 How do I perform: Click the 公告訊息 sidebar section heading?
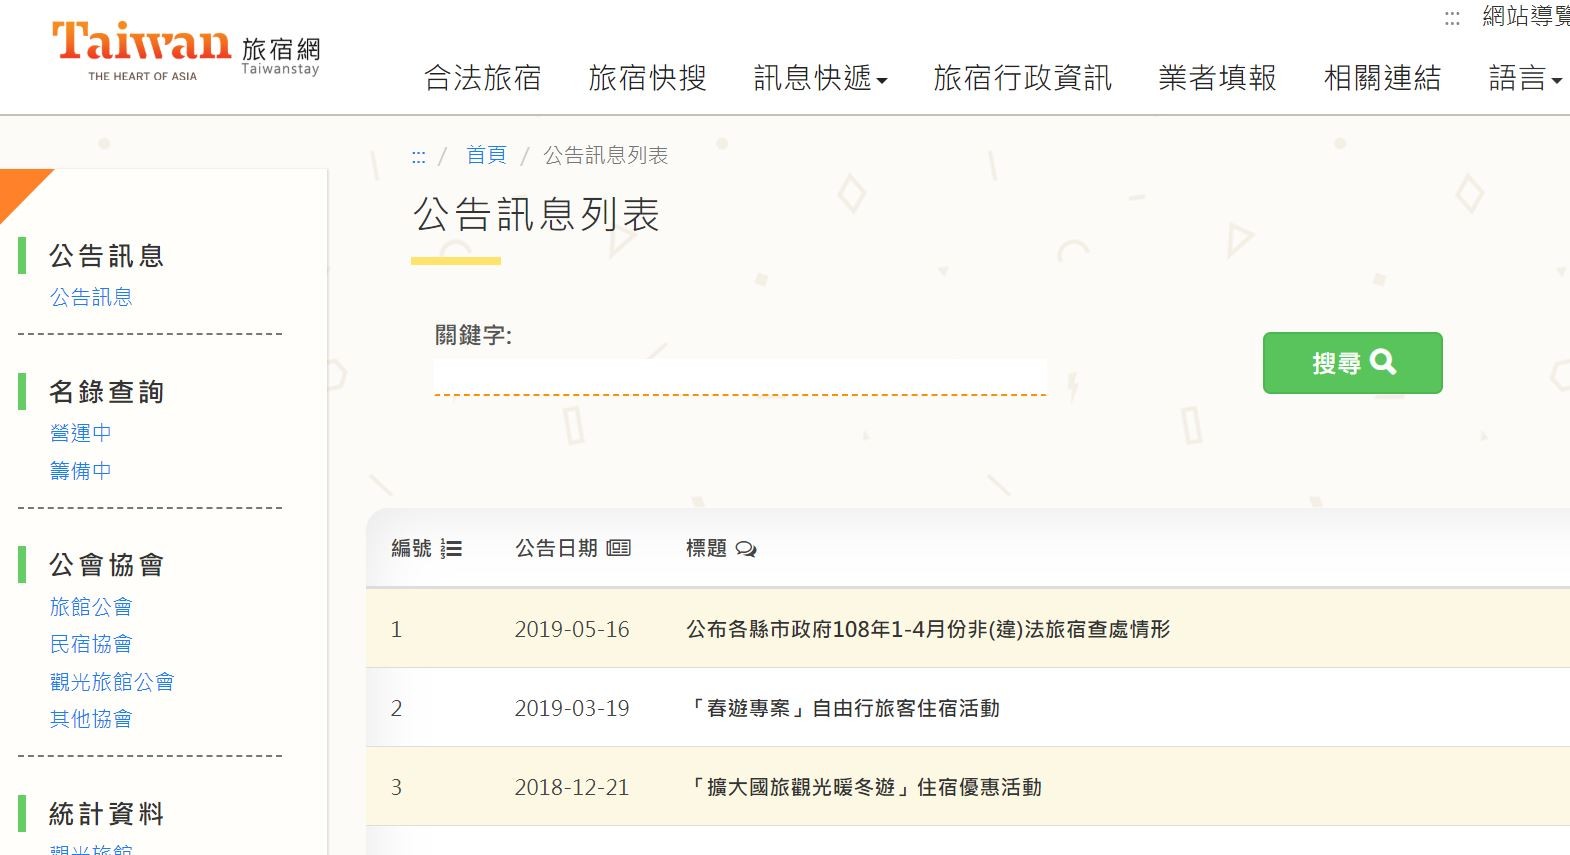107,256
